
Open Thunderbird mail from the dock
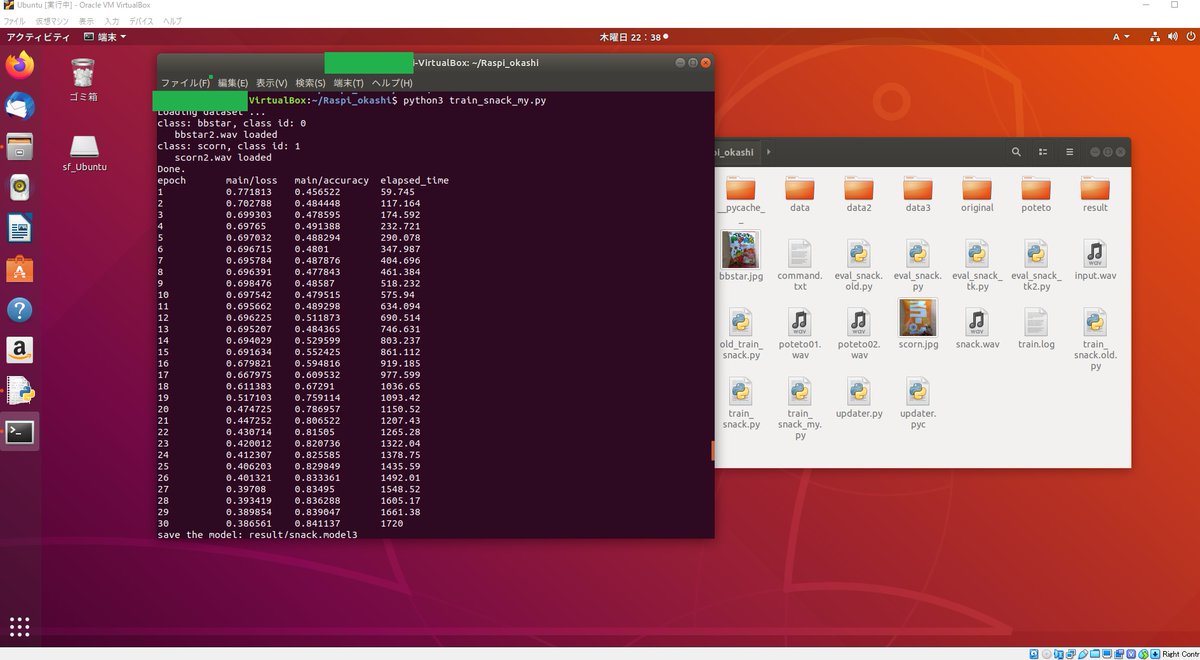pos(20,106)
